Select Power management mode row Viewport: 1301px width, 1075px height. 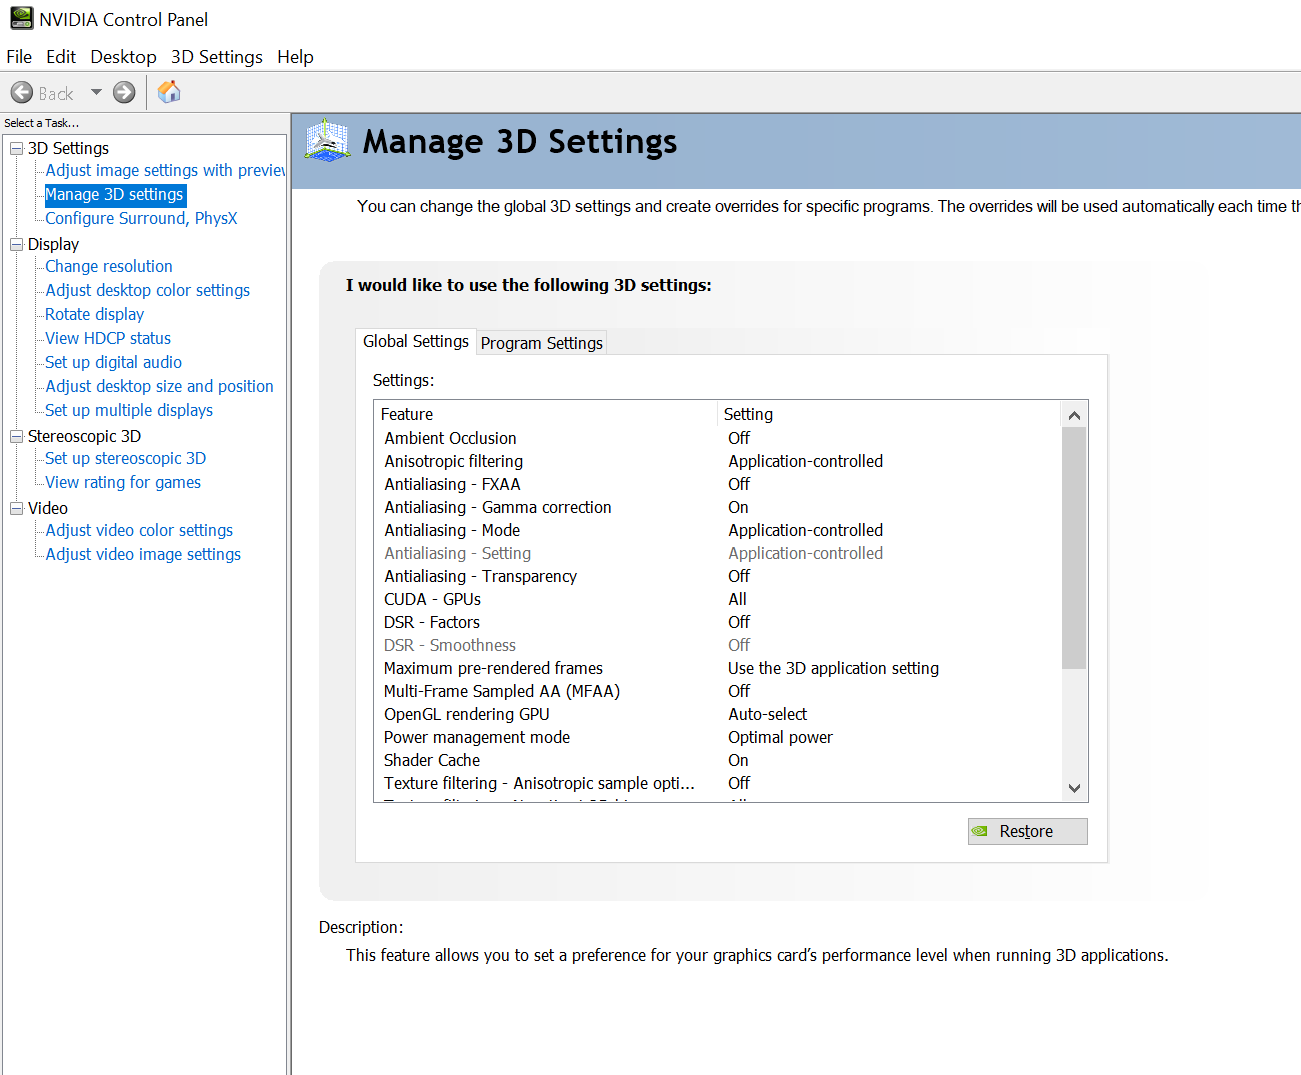(717, 737)
